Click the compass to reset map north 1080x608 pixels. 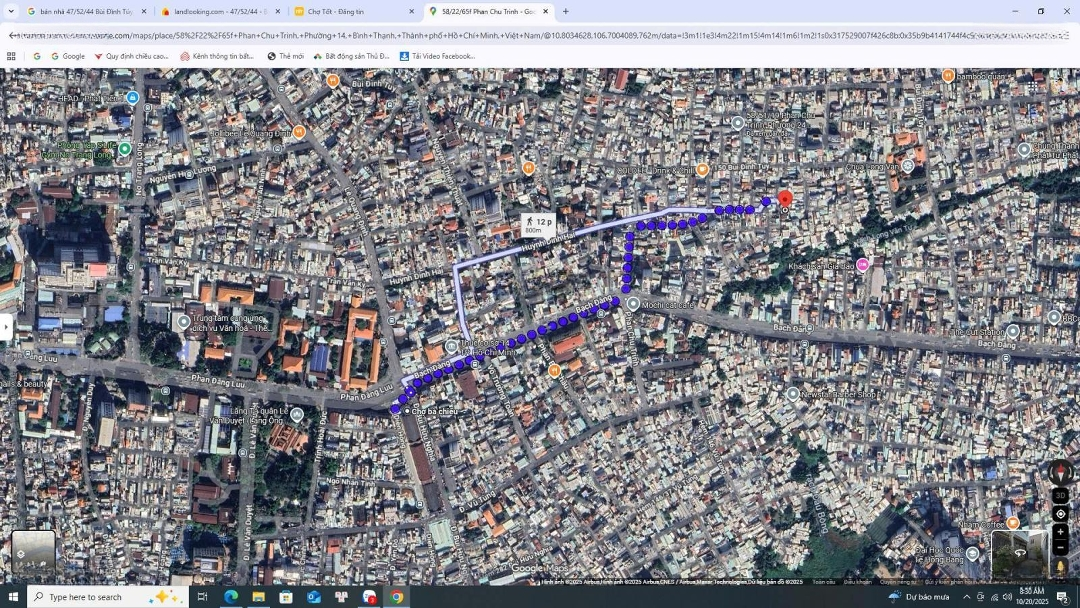coord(1060,471)
